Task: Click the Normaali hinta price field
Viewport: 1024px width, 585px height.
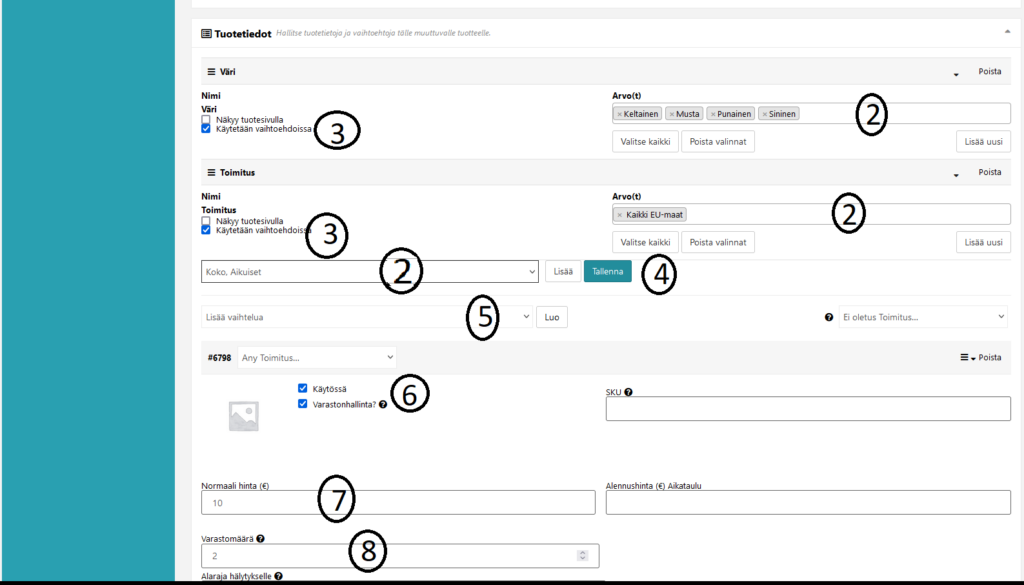Action: click(398, 502)
